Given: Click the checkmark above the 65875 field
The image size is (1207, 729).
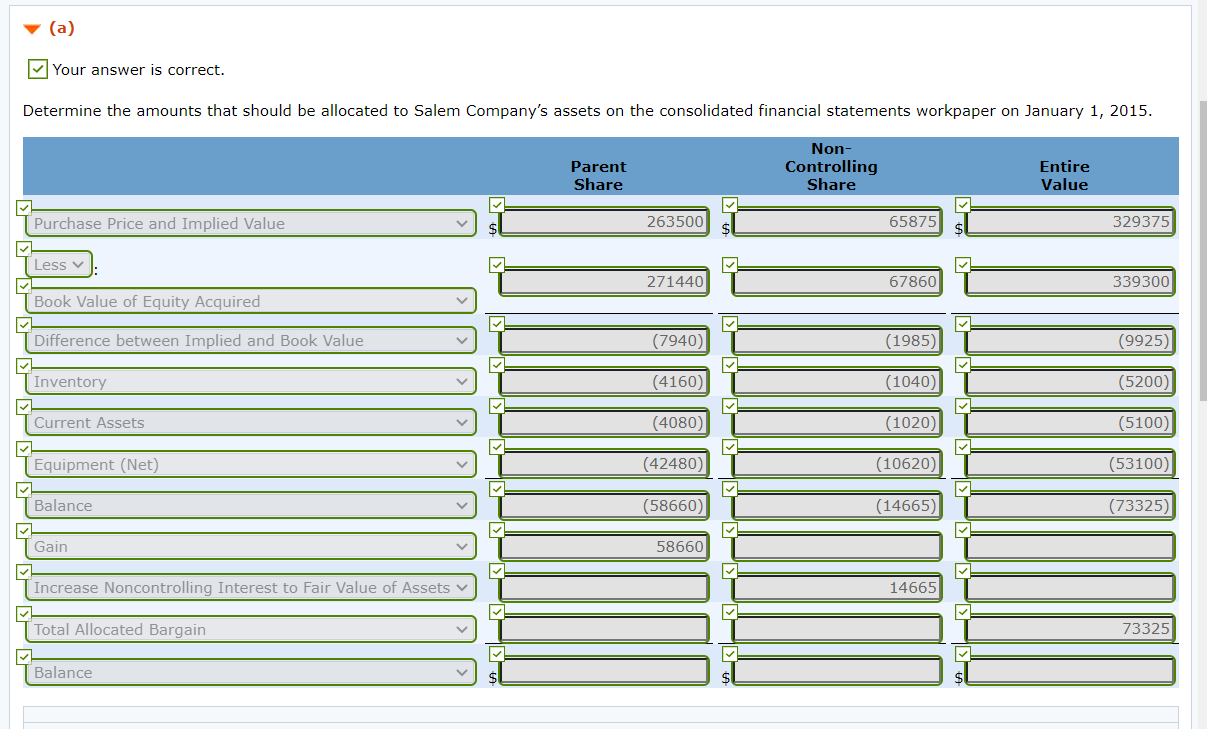Looking at the screenshot, I should pos(729,204).
